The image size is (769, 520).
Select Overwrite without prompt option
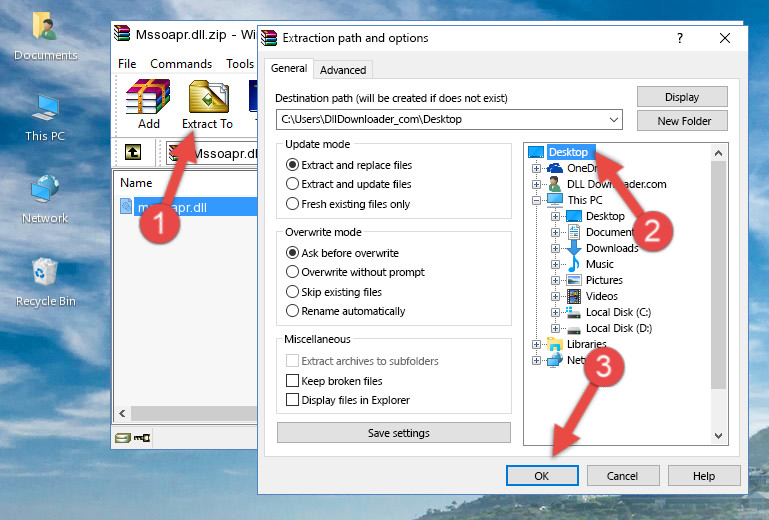click(355, 272)
